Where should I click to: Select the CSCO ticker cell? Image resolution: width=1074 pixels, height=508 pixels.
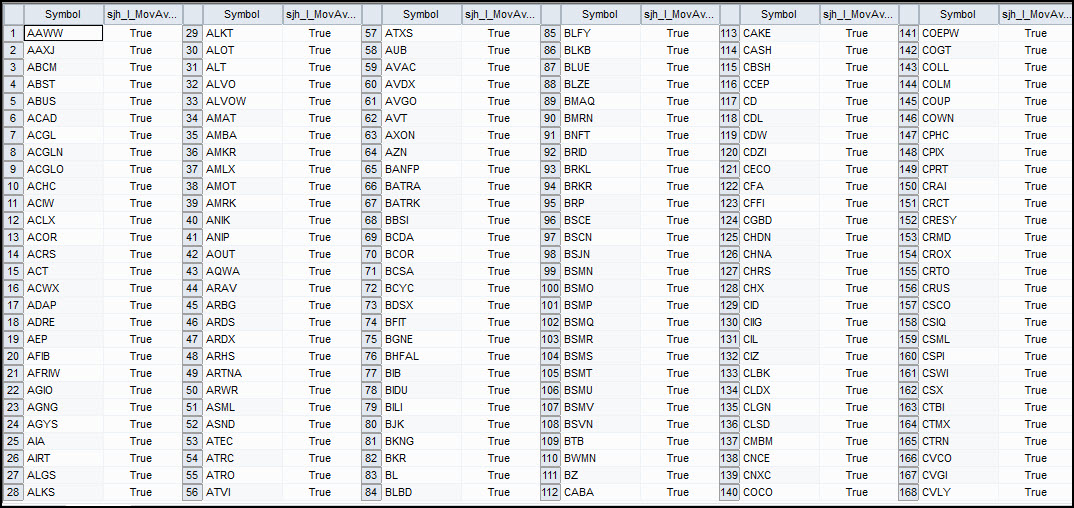tap(959, 305)
